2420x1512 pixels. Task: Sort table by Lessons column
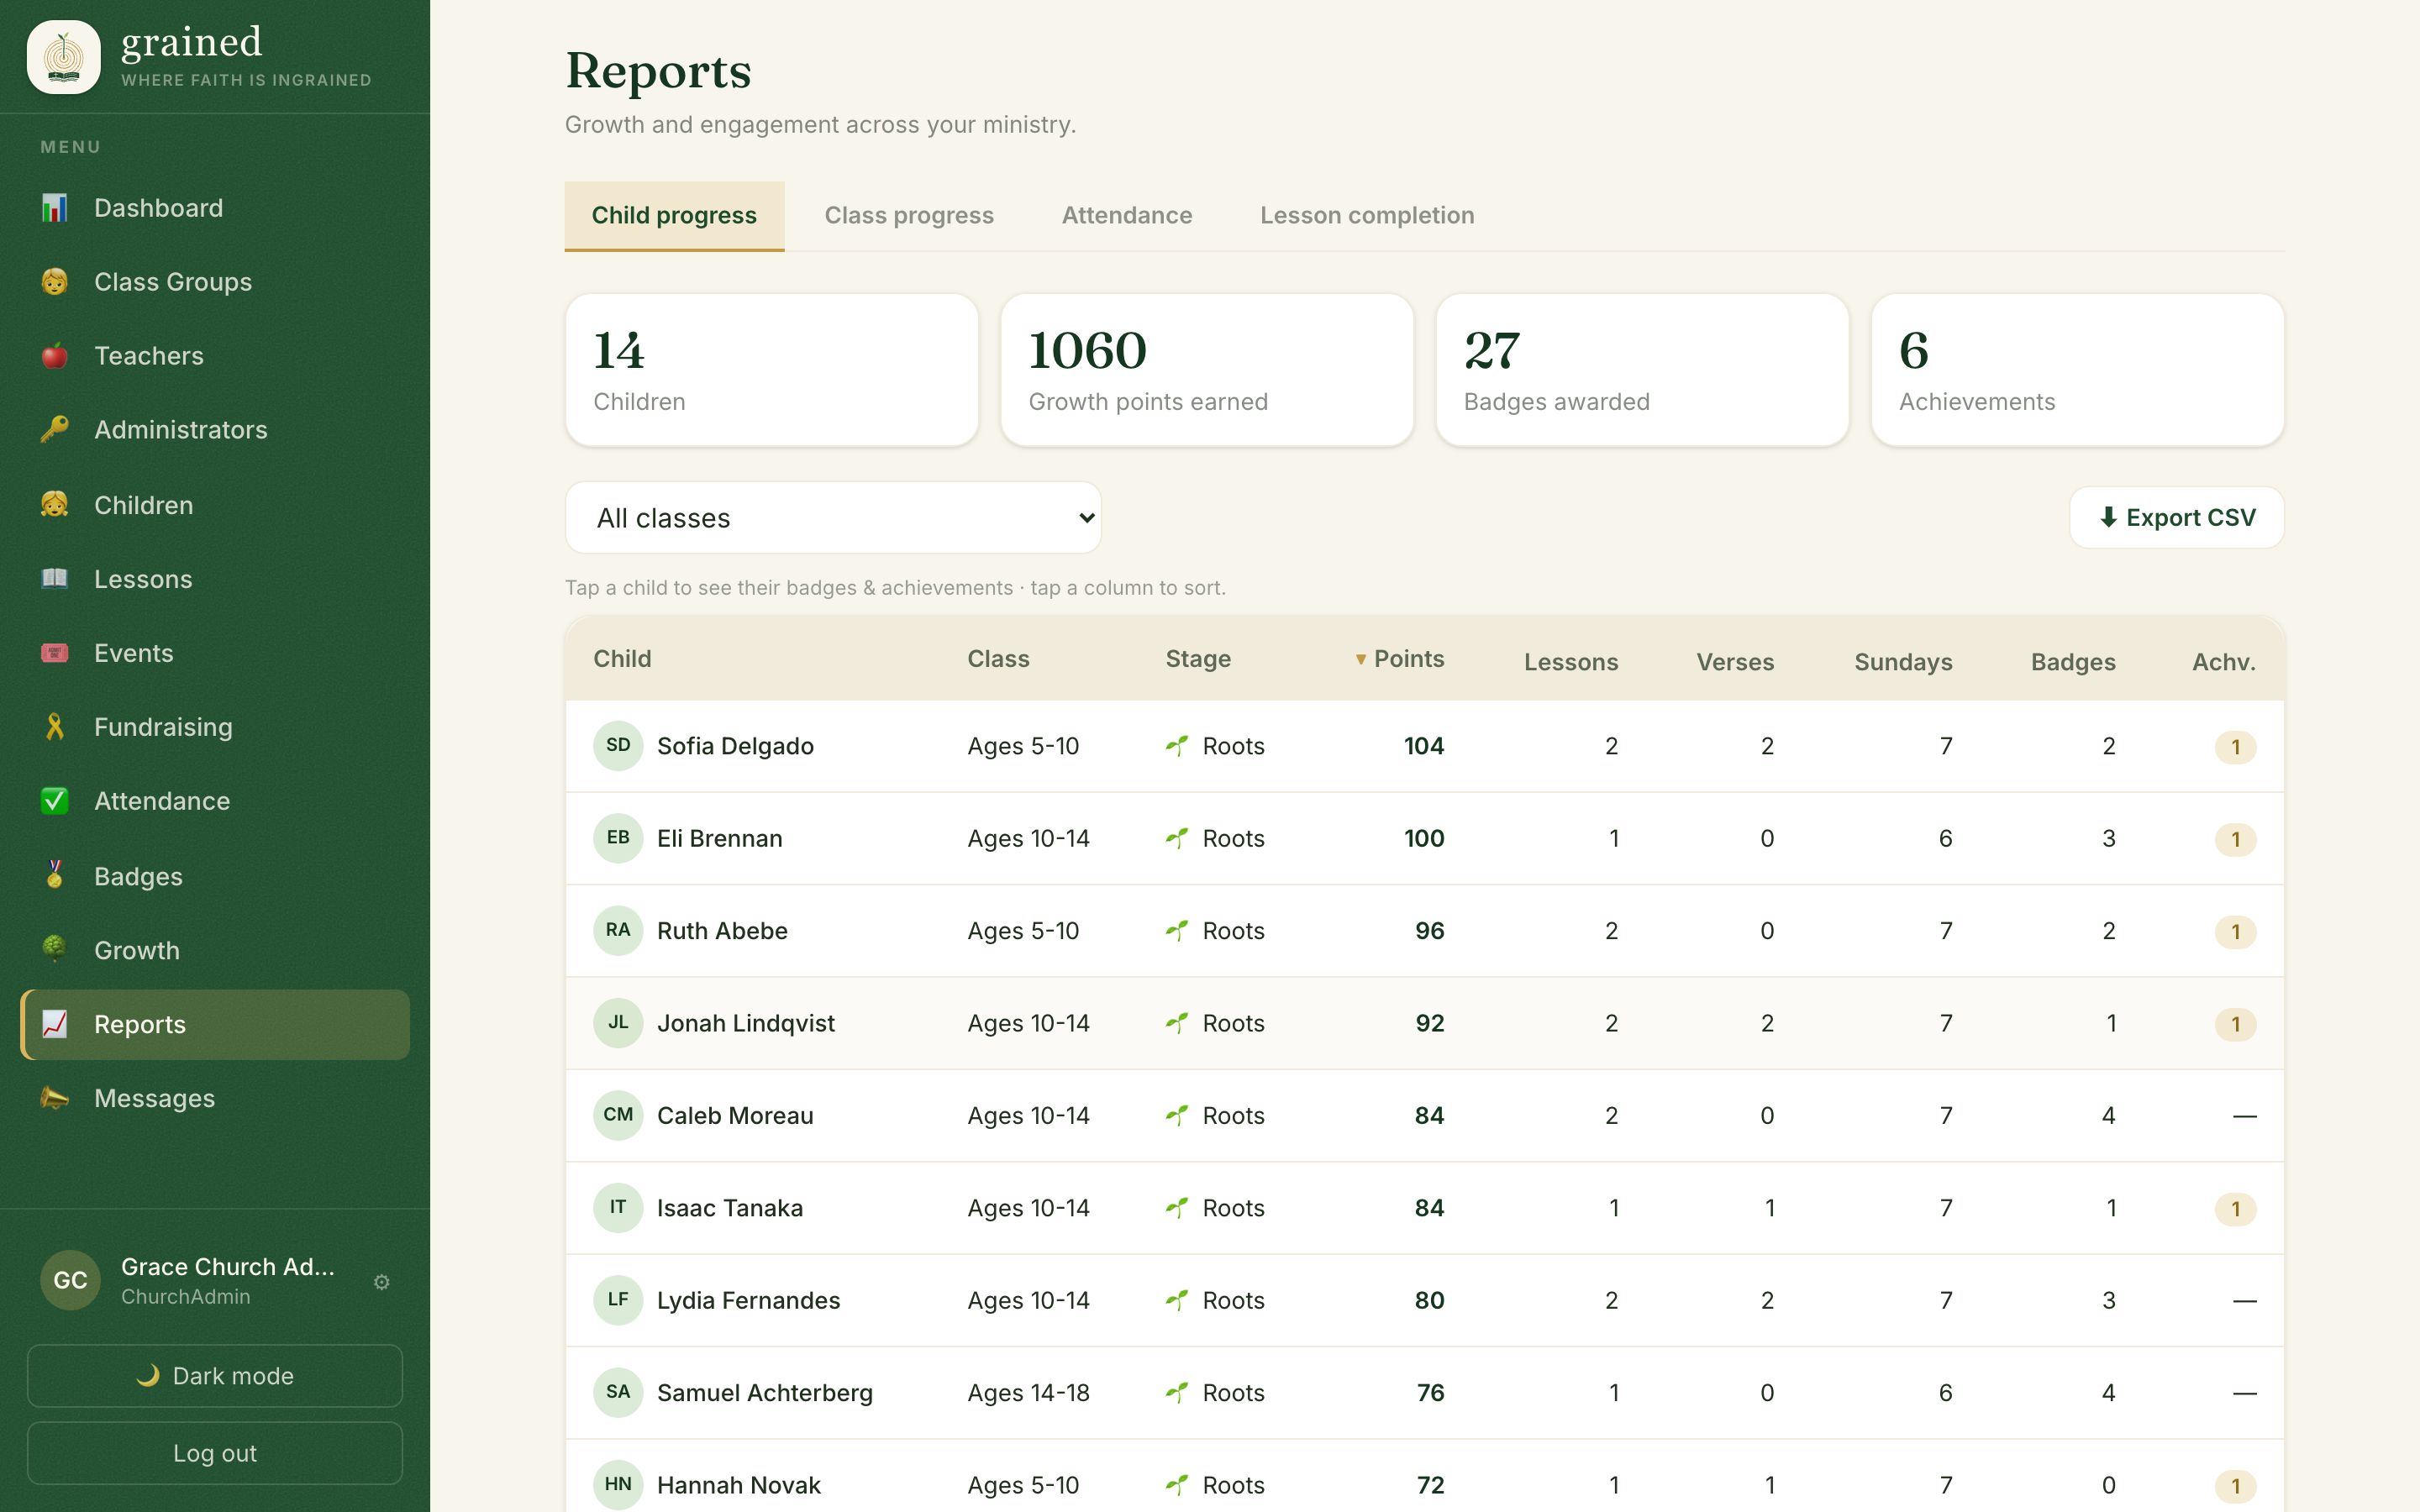point(1571,662)
